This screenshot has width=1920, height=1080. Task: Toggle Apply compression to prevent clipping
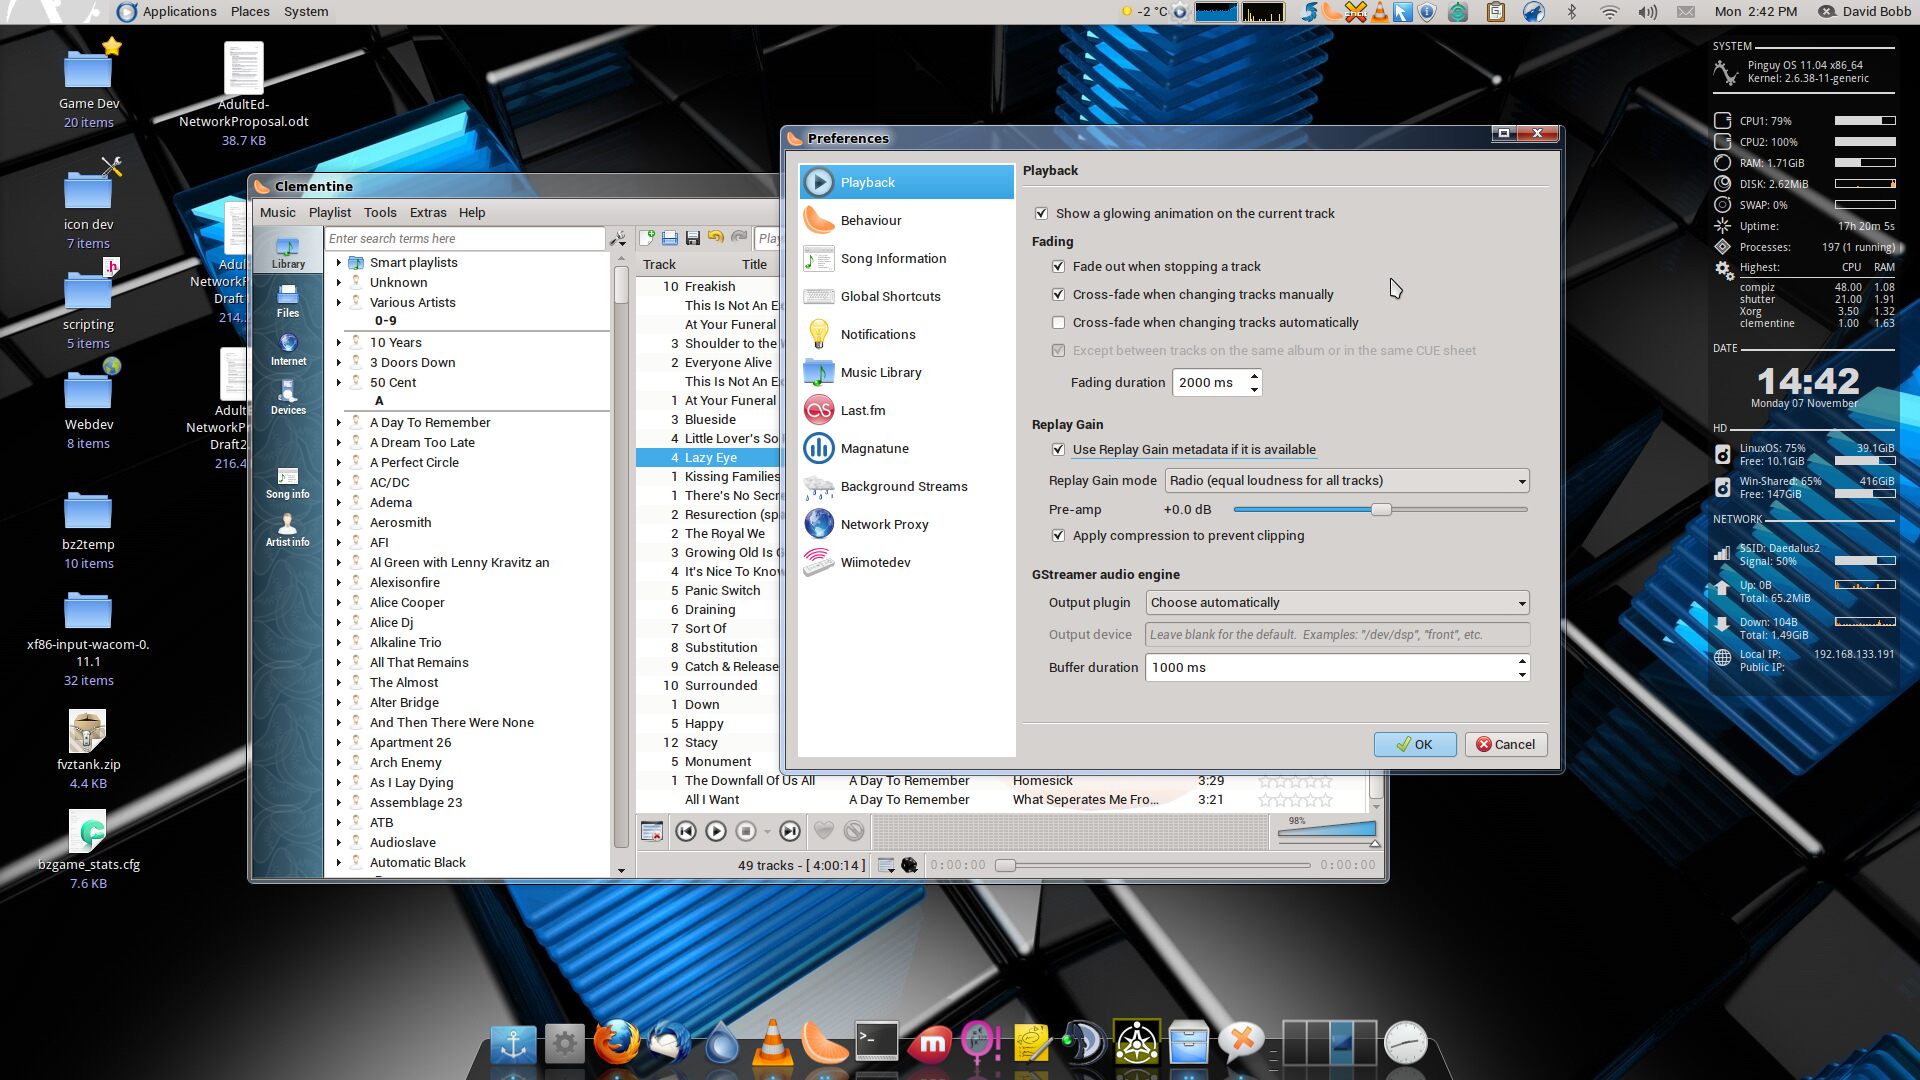1058,535
